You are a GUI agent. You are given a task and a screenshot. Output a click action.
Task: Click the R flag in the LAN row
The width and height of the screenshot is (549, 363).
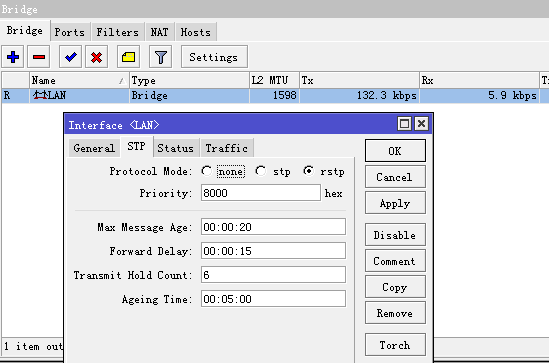(x=7, y=96)
